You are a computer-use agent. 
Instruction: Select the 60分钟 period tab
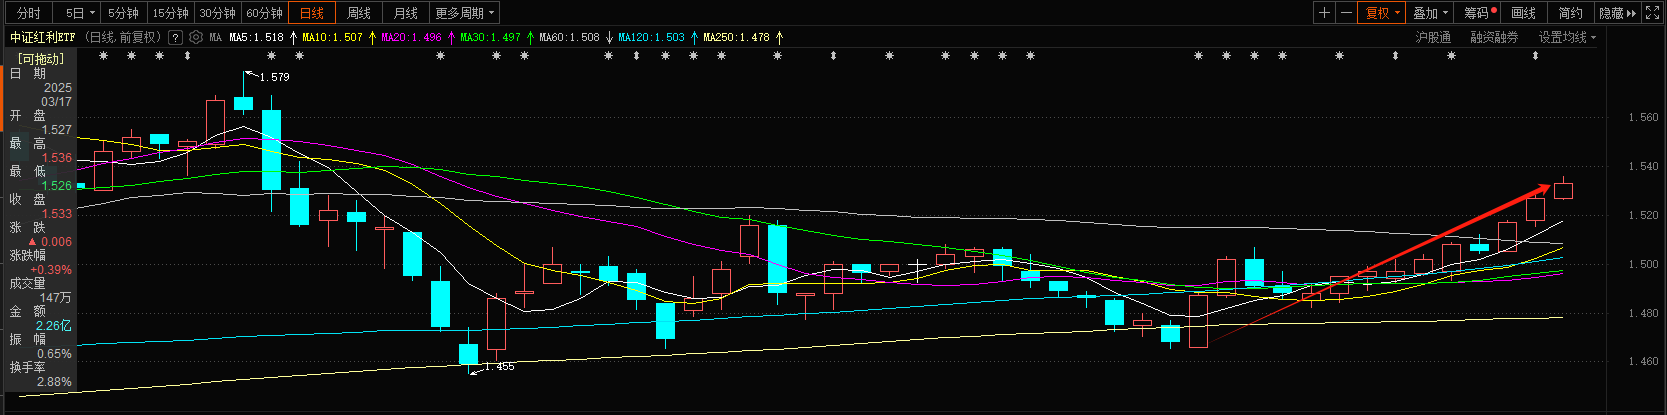(x=264, y=13)
